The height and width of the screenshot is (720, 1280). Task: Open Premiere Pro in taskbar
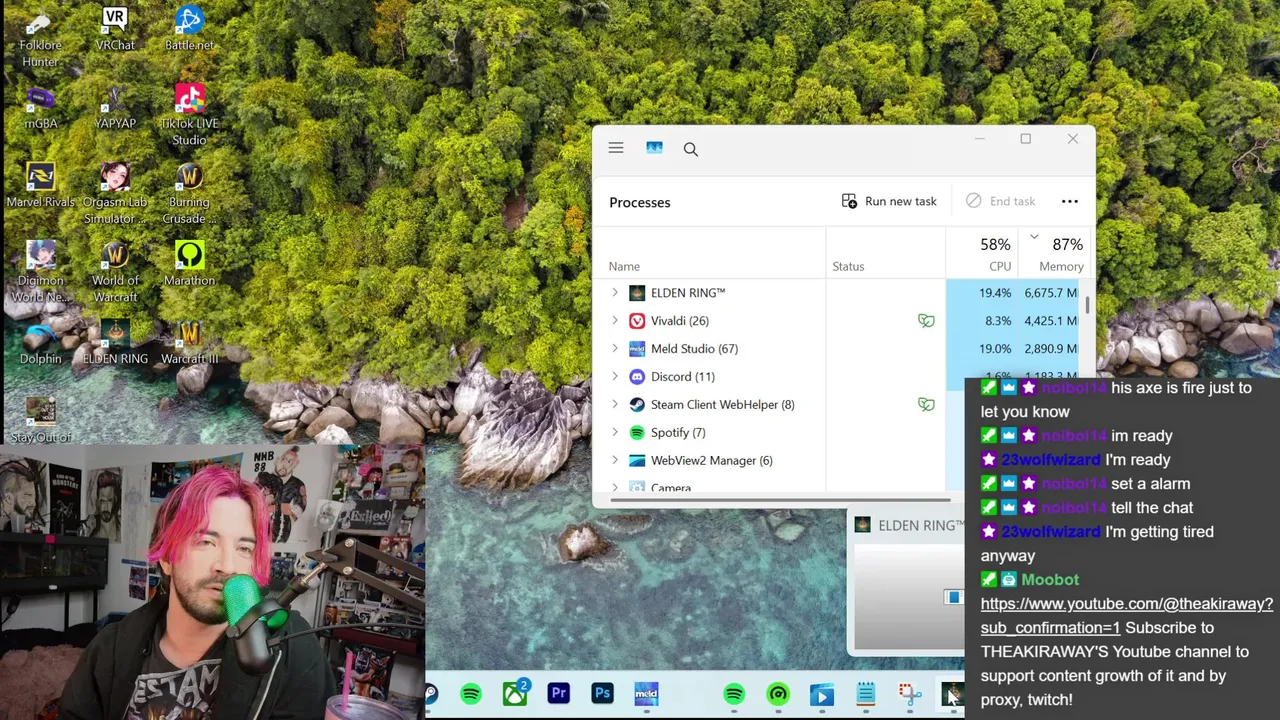click(x=558, y=693)
